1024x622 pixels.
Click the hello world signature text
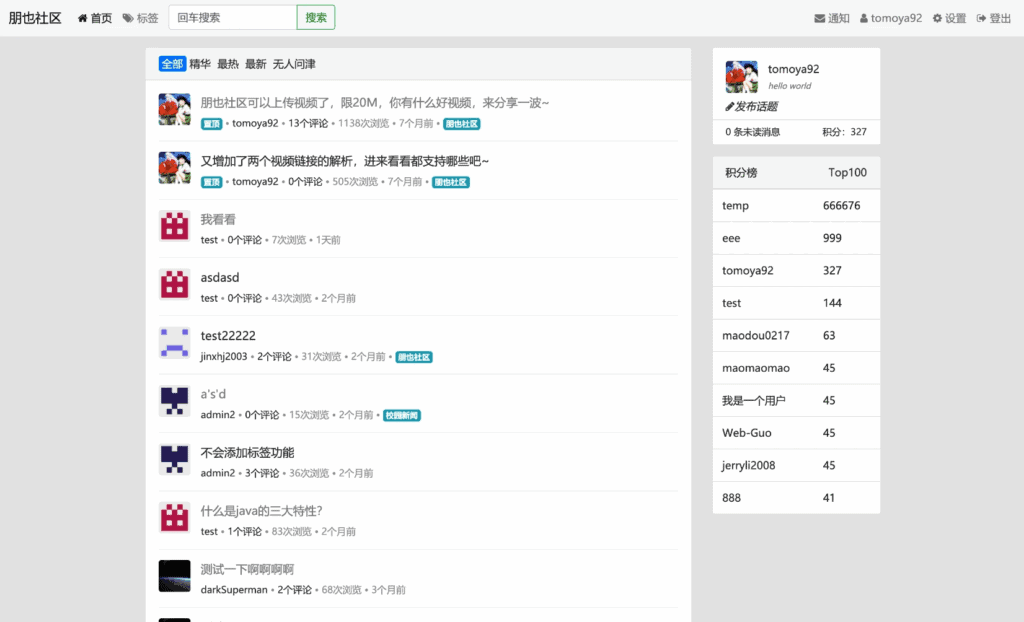(790, 86)
